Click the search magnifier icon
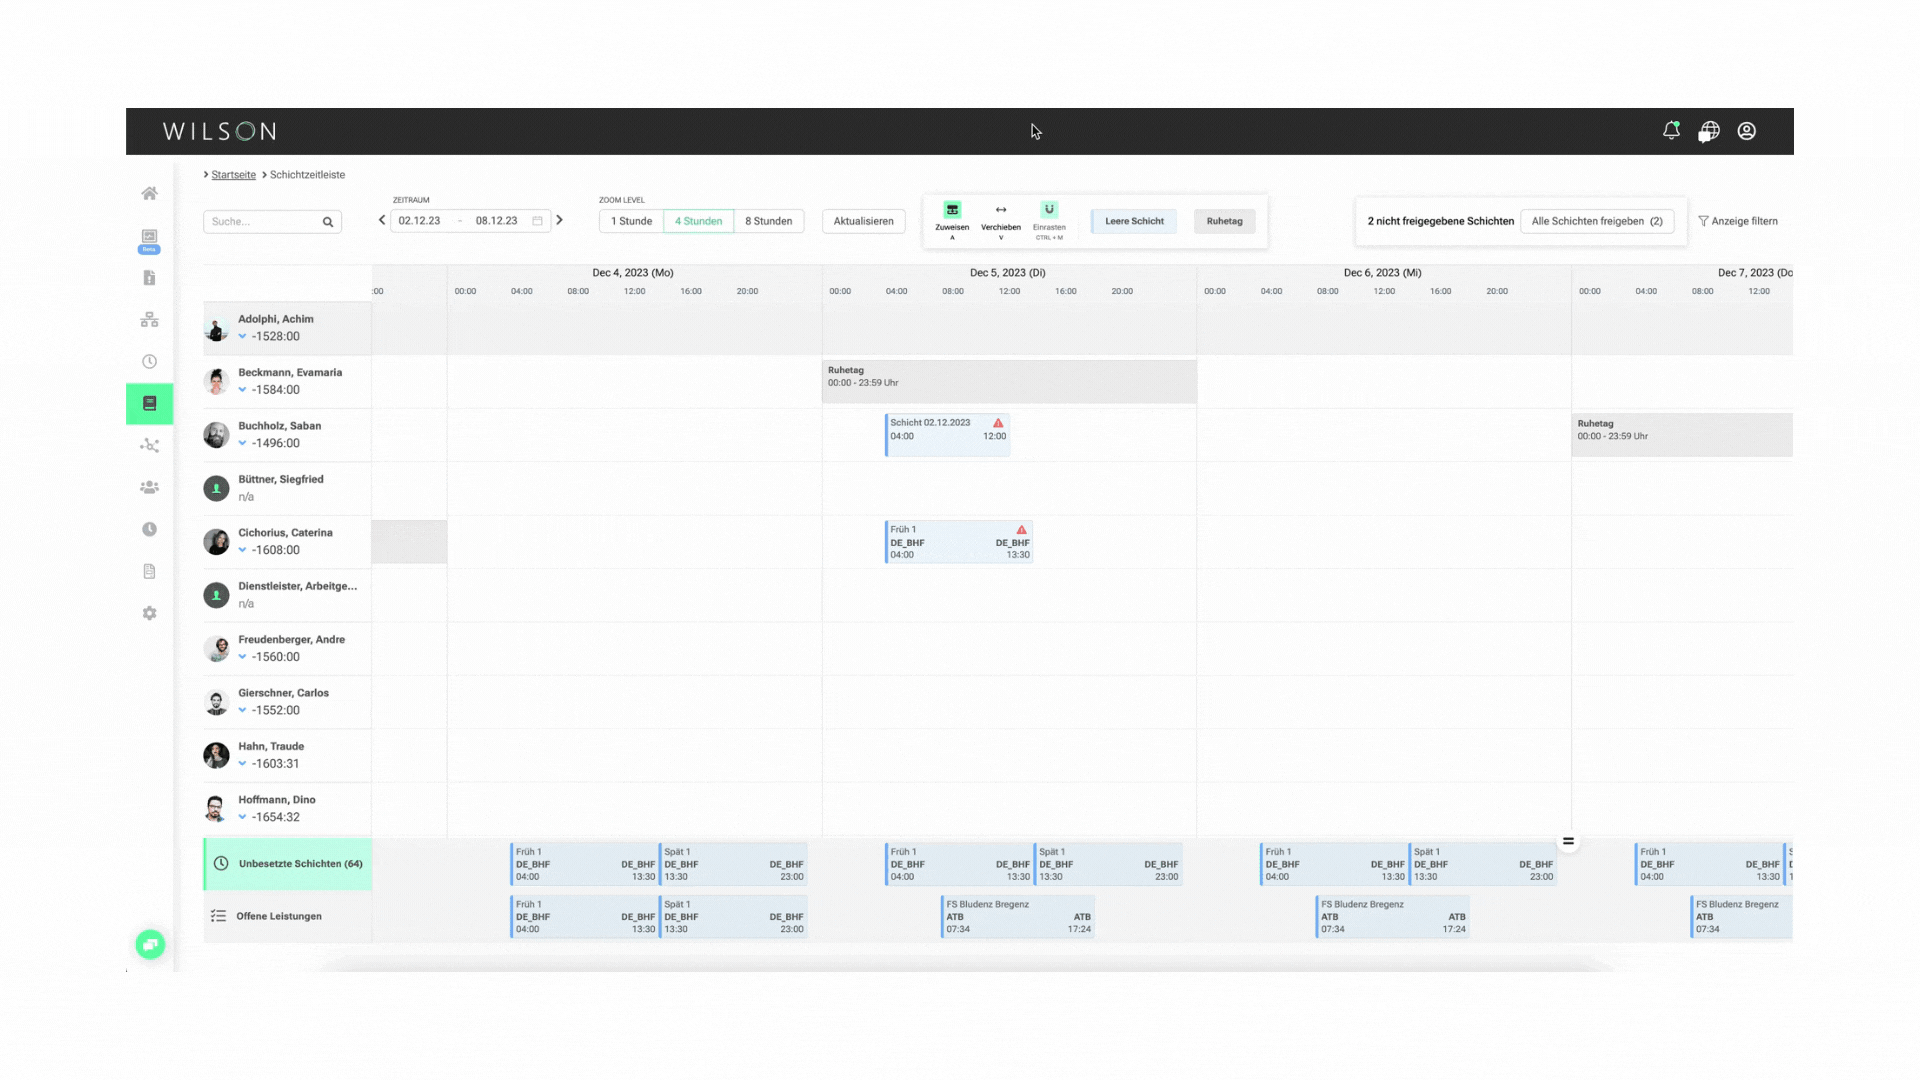 (328, 222)
